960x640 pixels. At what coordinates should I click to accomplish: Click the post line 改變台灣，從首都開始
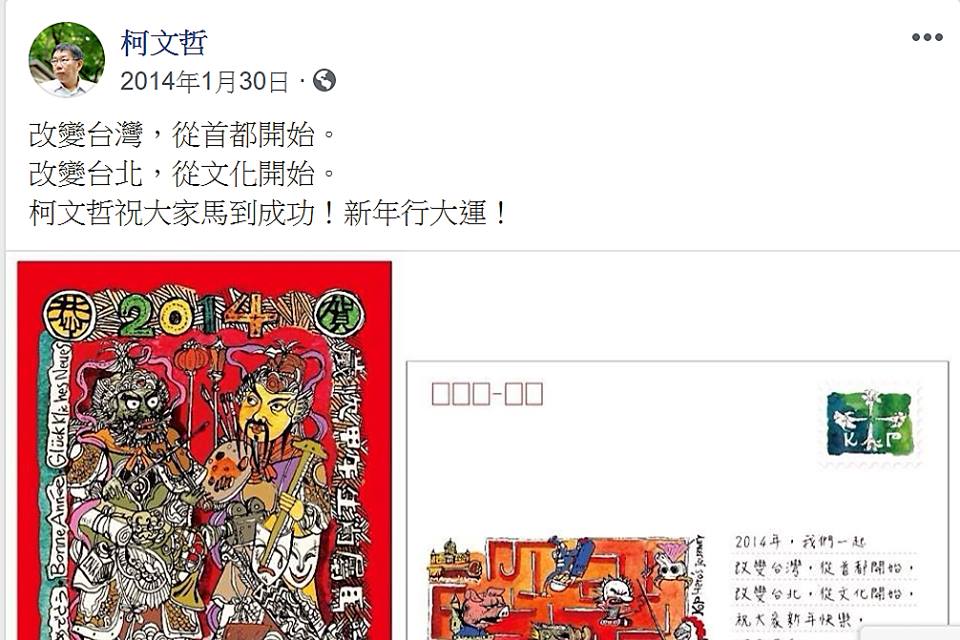point(182,135)
